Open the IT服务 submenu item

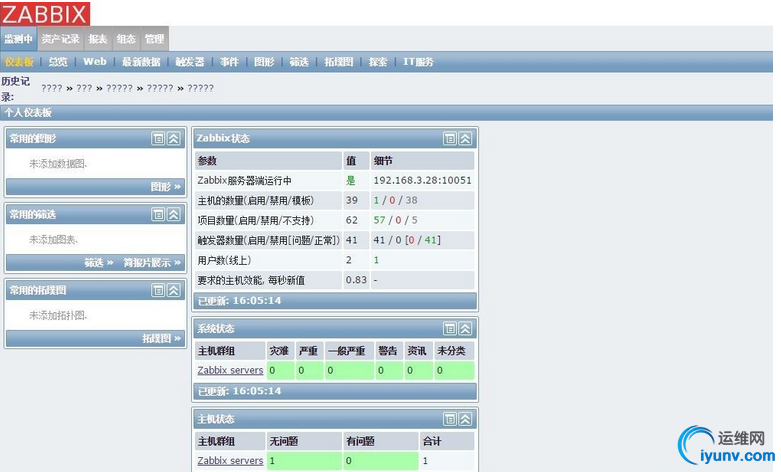(x=418, y=62)
